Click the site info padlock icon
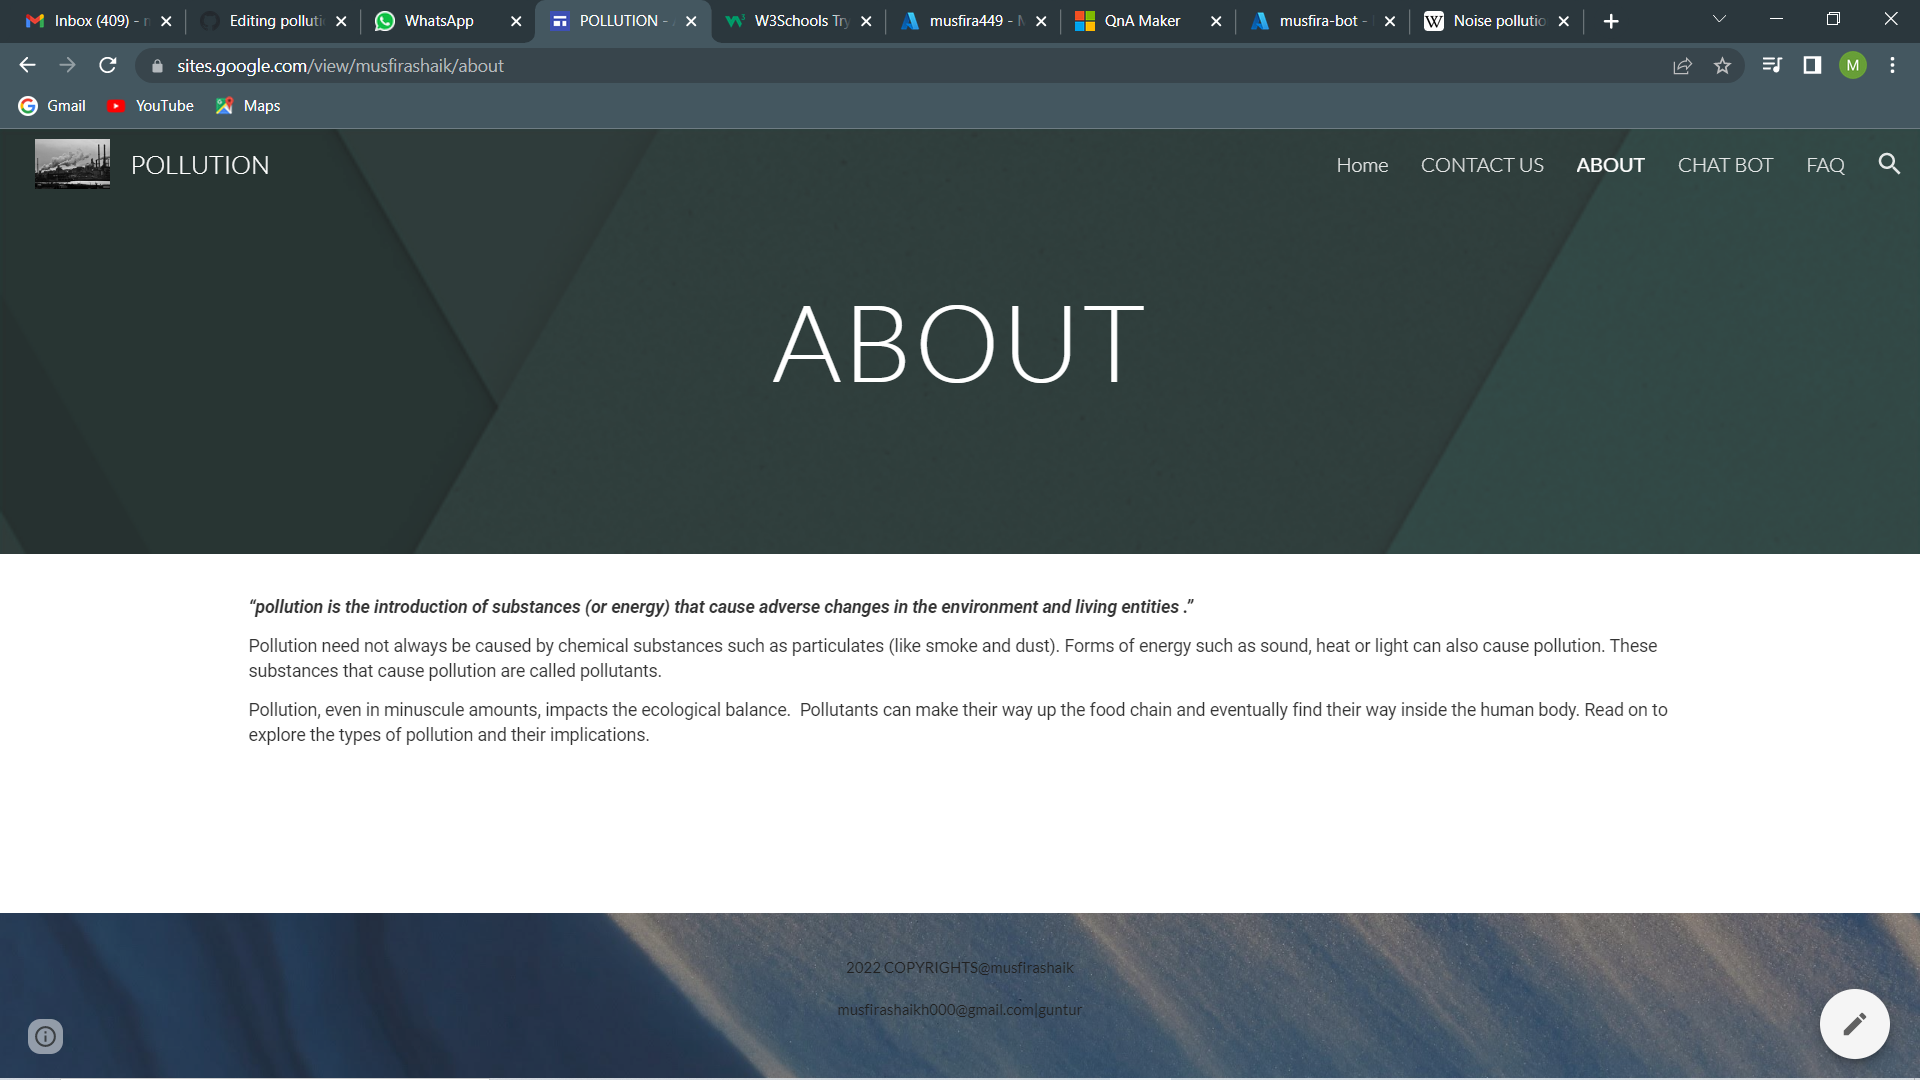This screenshot has height=1080, width=1920. pyautogui.click(x=157, y=66)
